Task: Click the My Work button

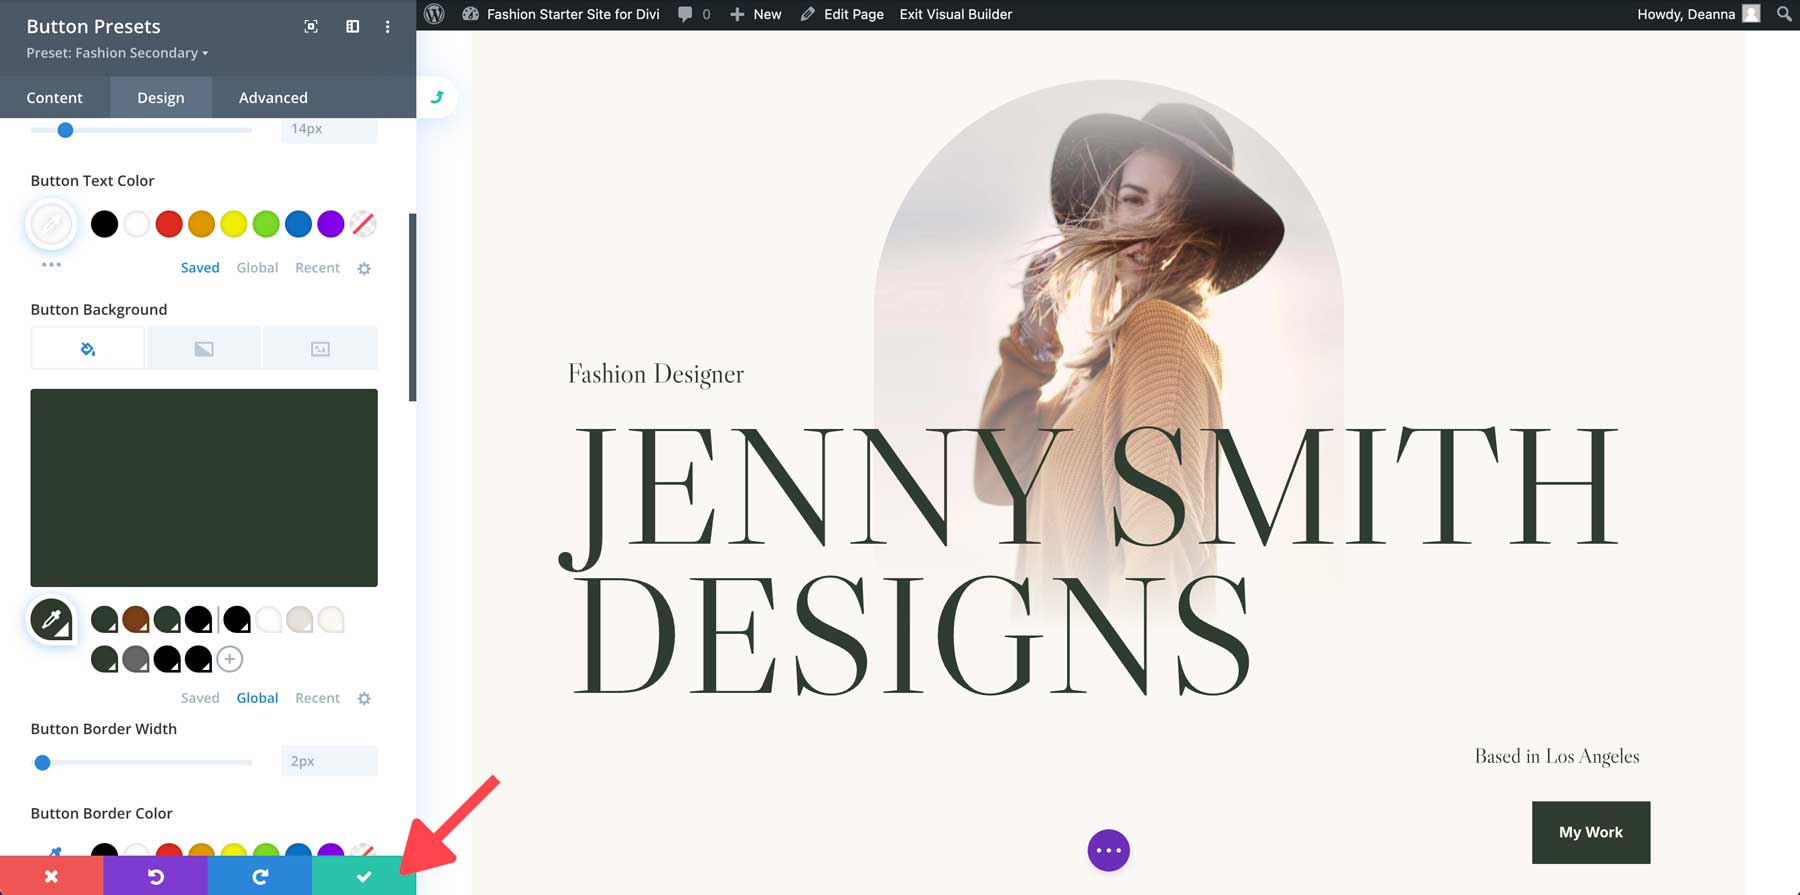Action: pos(1590,832)
